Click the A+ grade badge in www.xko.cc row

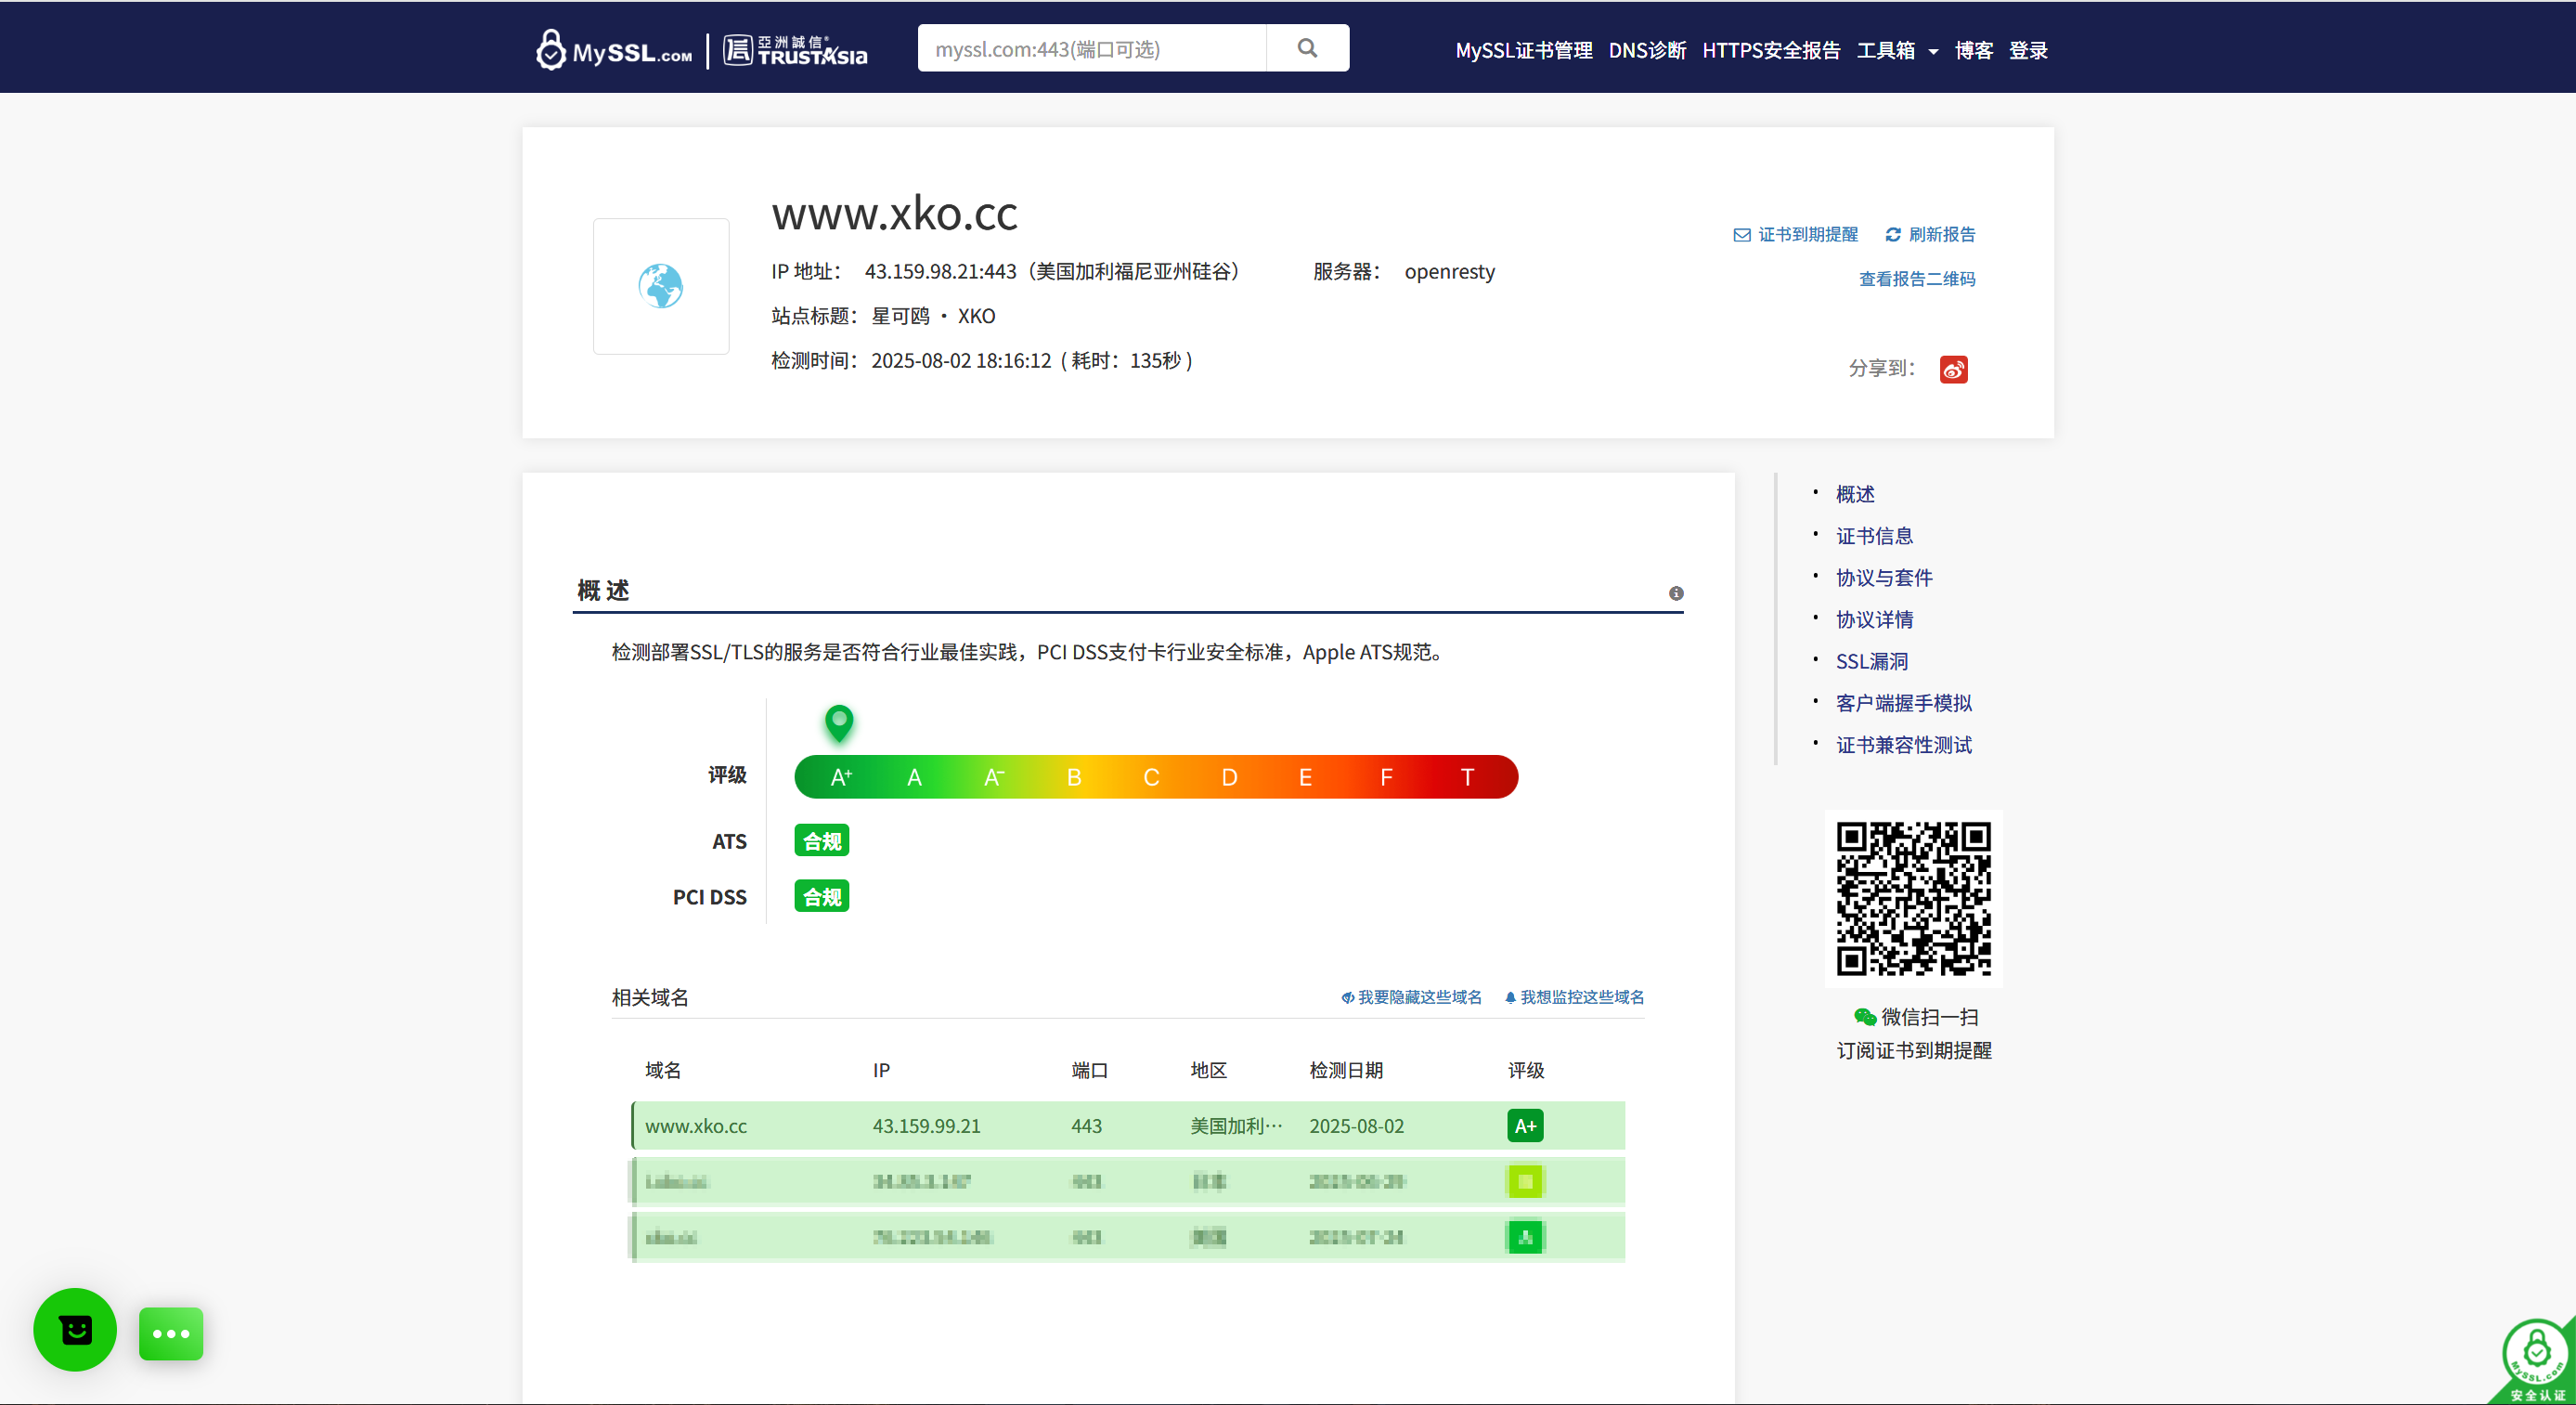tap(1525, 1126)
